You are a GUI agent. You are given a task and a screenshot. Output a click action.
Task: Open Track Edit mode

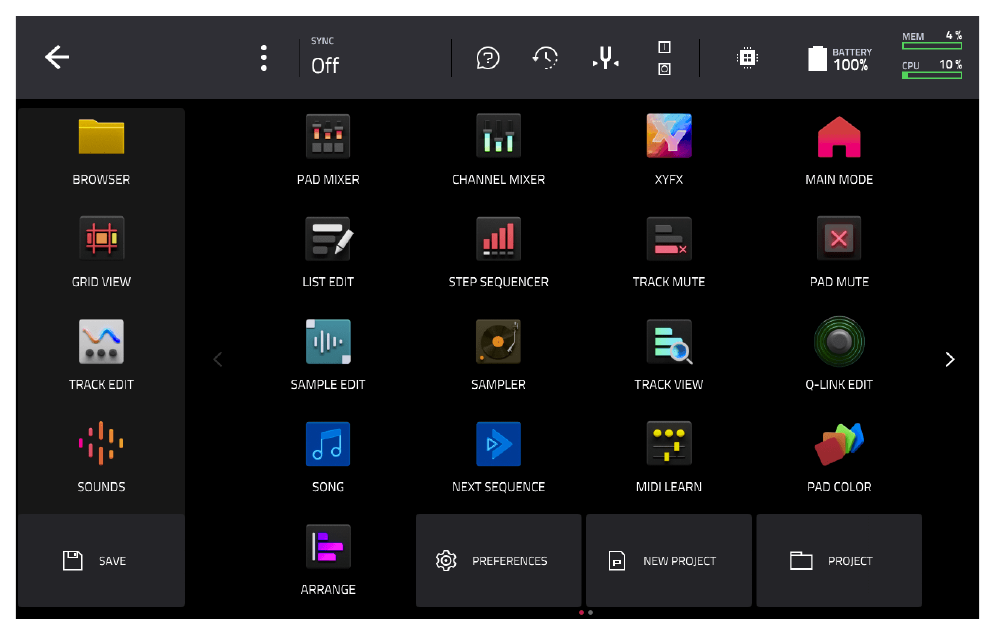(101, 355)
